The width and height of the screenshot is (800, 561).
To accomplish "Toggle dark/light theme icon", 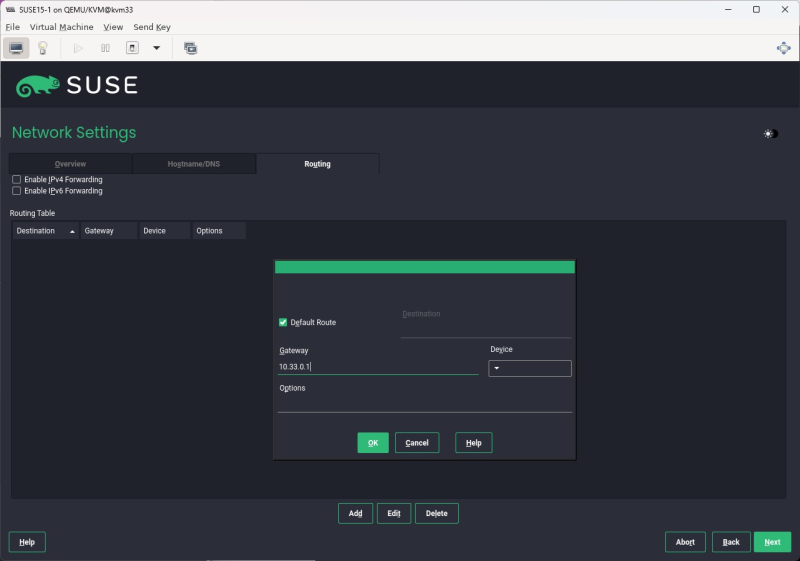I will (x=770, y=134).
